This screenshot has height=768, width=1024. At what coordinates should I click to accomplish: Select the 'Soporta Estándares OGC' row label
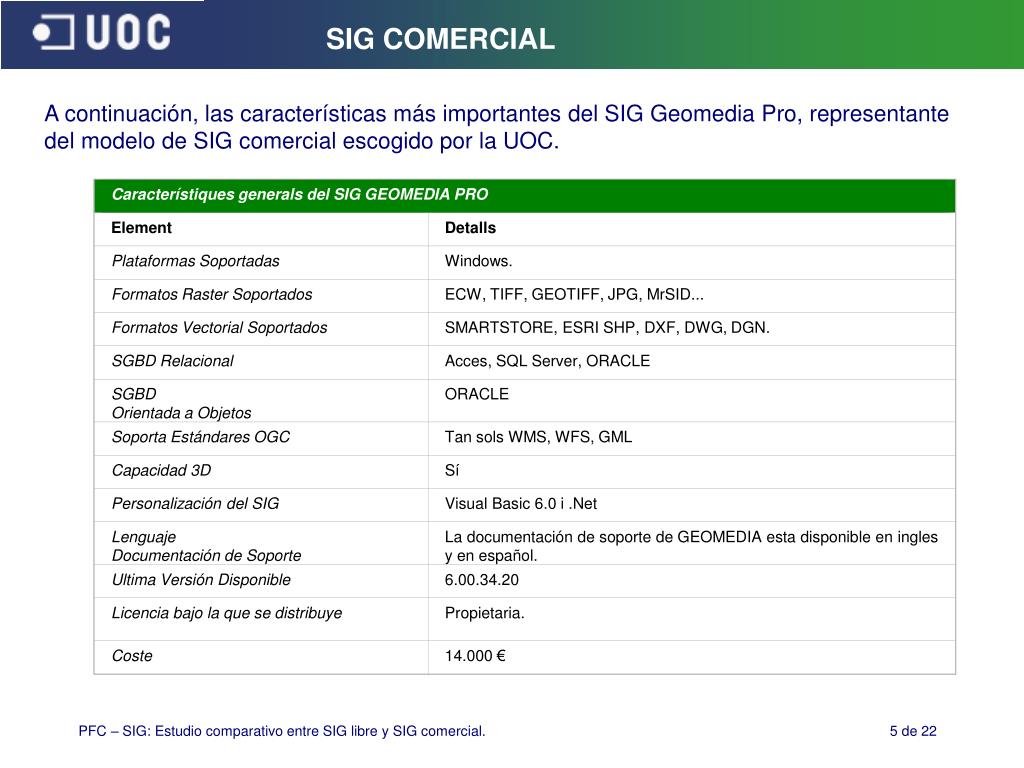(x=200, y=437)
